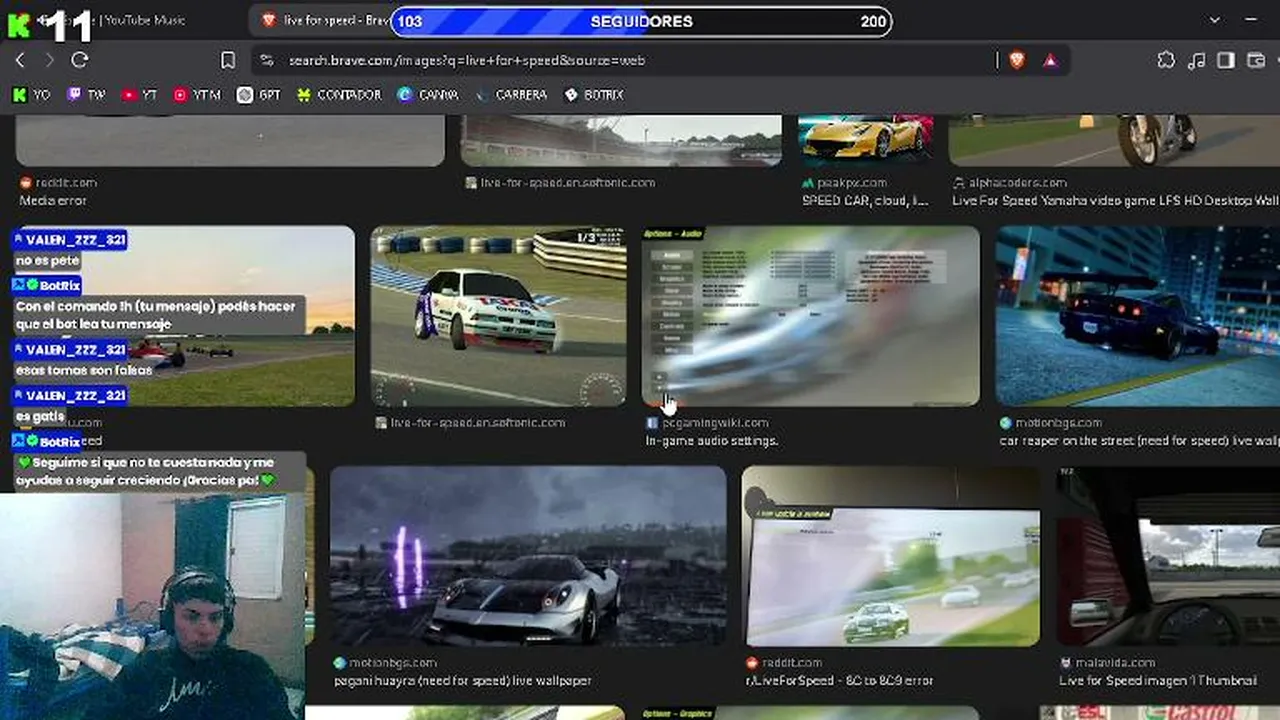
Task: Click the 'r/LiveForSpeed - 8C to 8C9 error' caption
Action: click(x=840, y=681)
